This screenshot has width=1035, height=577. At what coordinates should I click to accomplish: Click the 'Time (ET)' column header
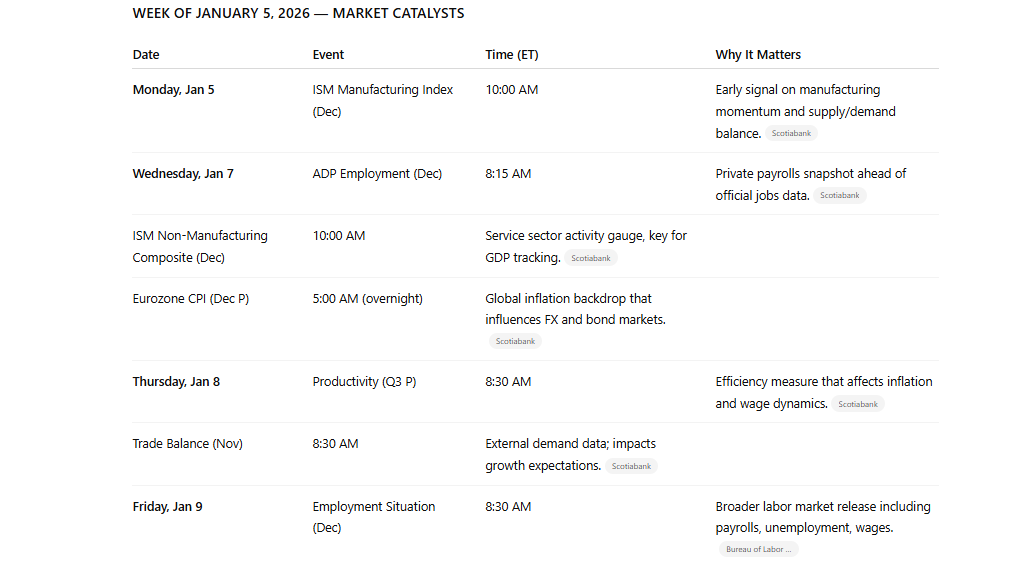click(x=512, y=55)
